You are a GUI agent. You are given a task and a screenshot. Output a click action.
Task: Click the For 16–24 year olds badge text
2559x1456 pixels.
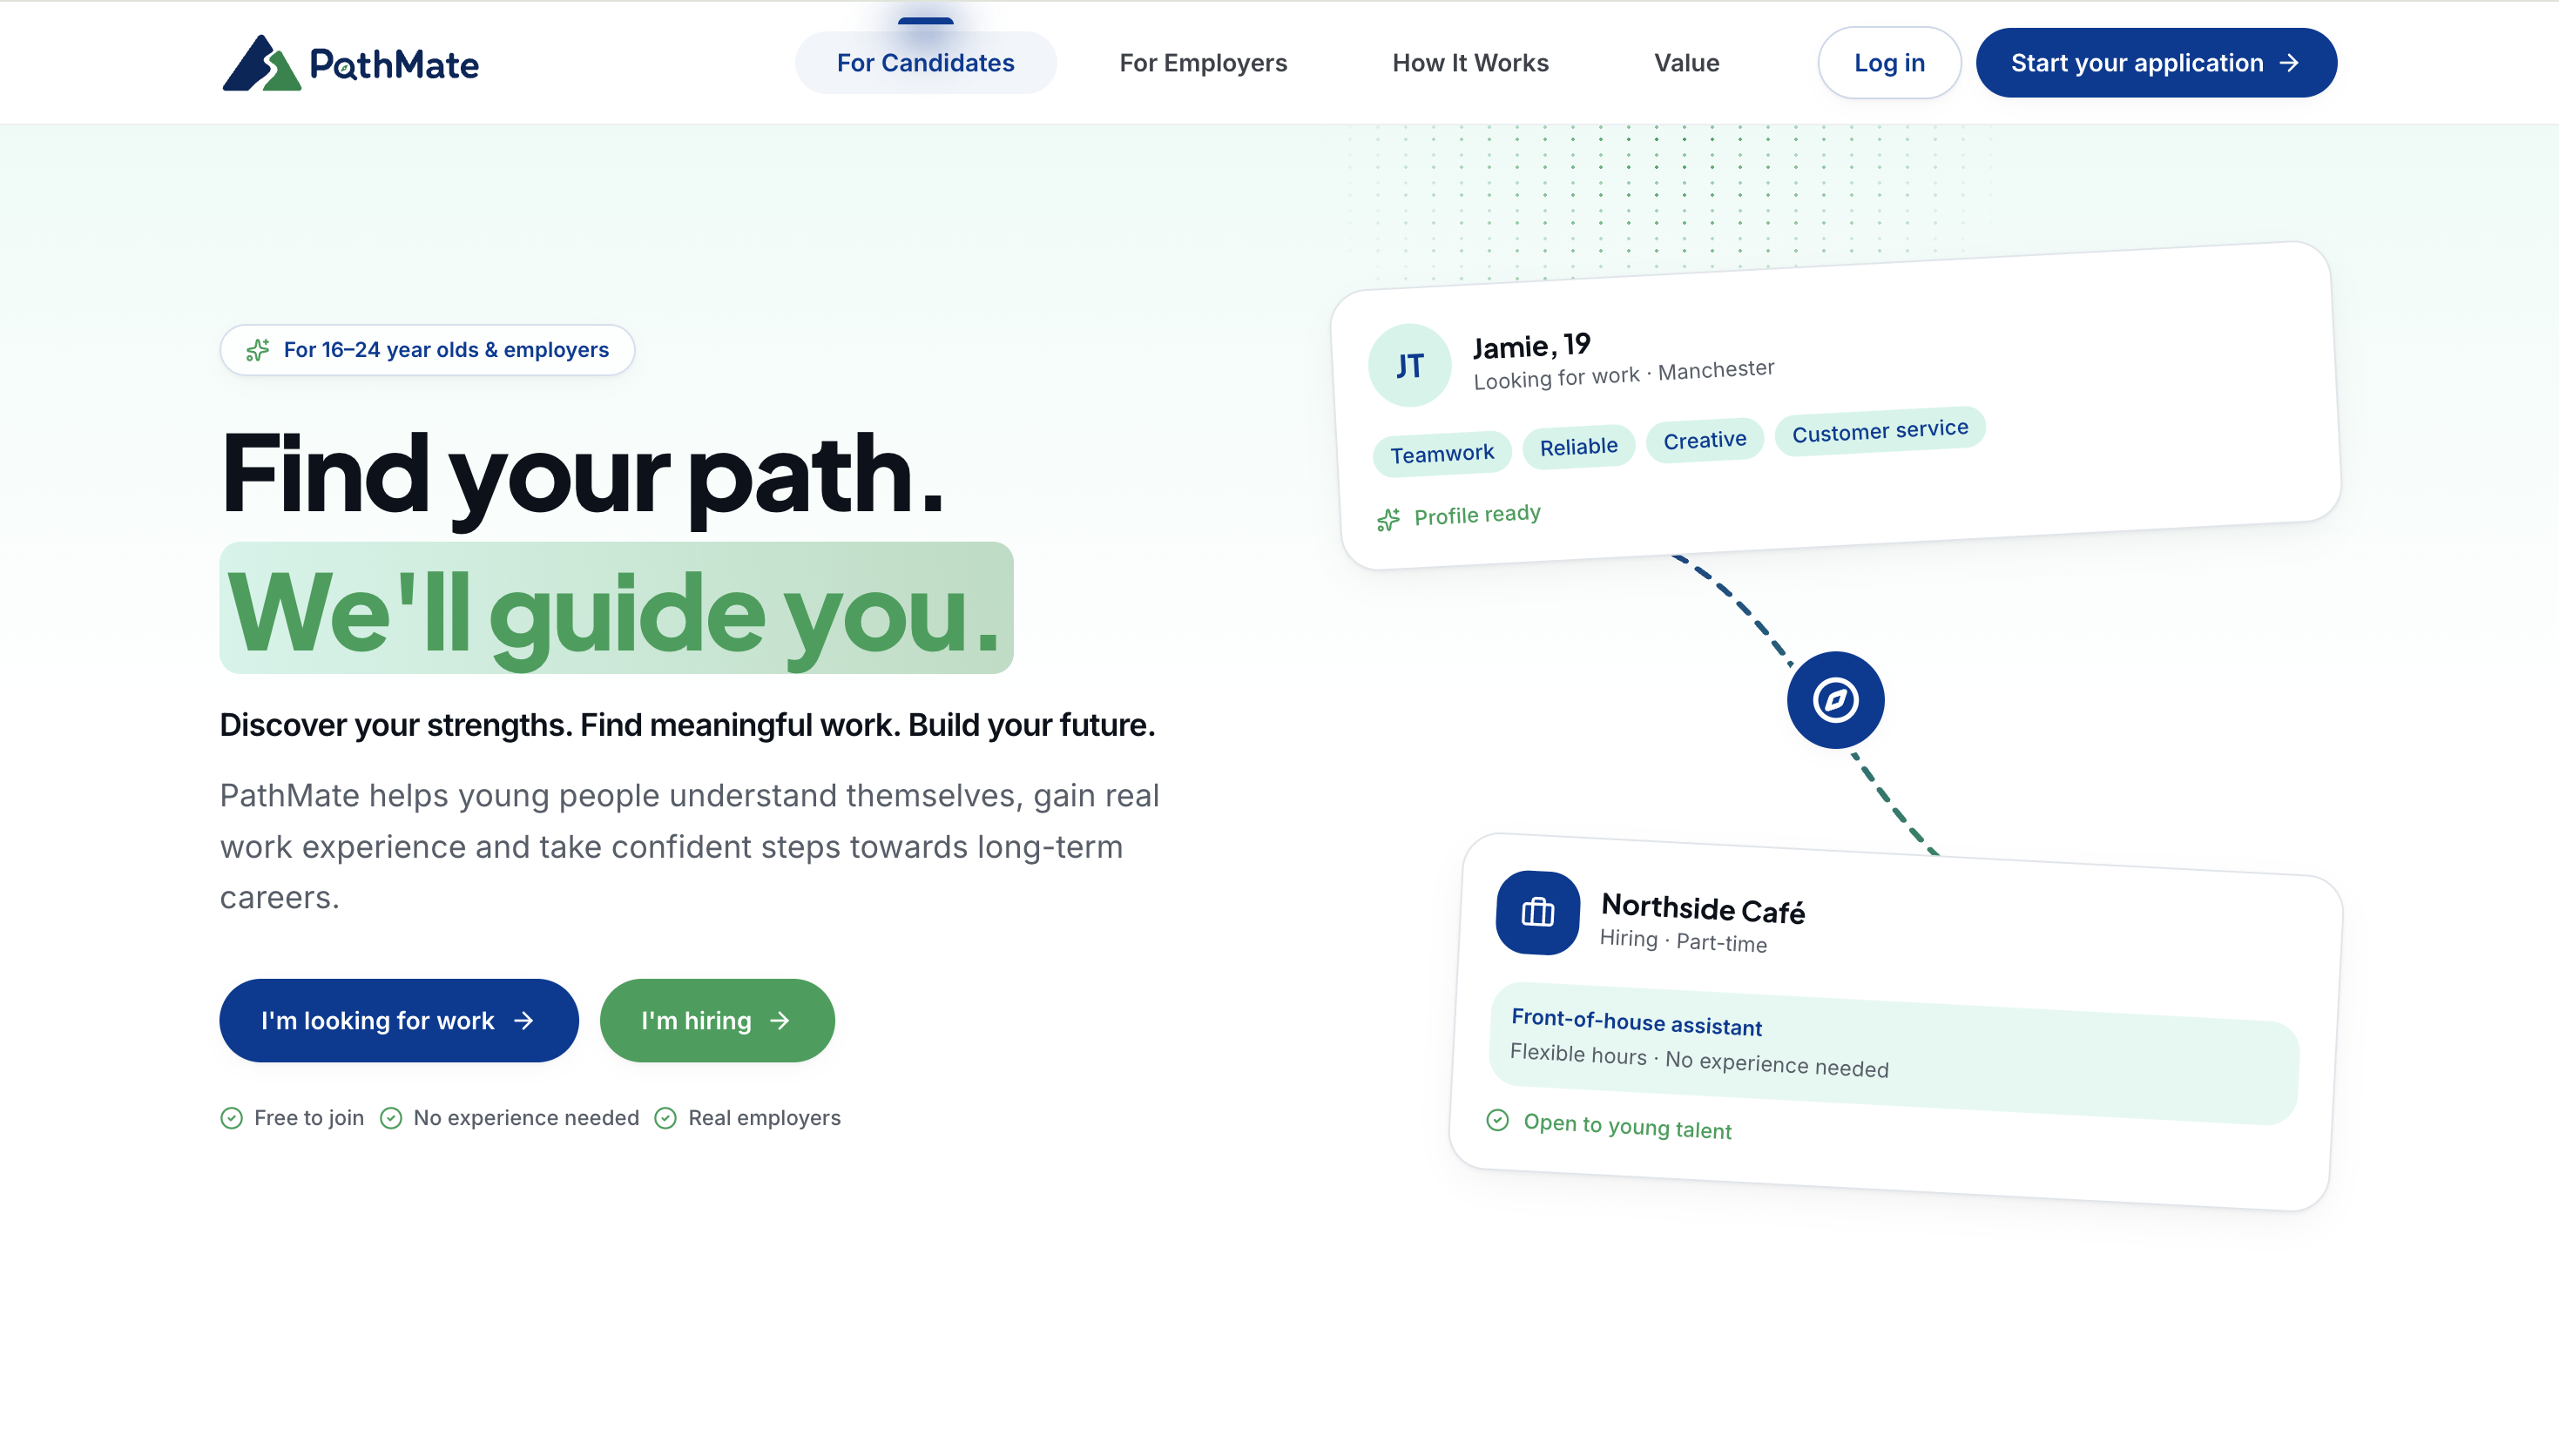pyautogui.click(x=446, y=350)
